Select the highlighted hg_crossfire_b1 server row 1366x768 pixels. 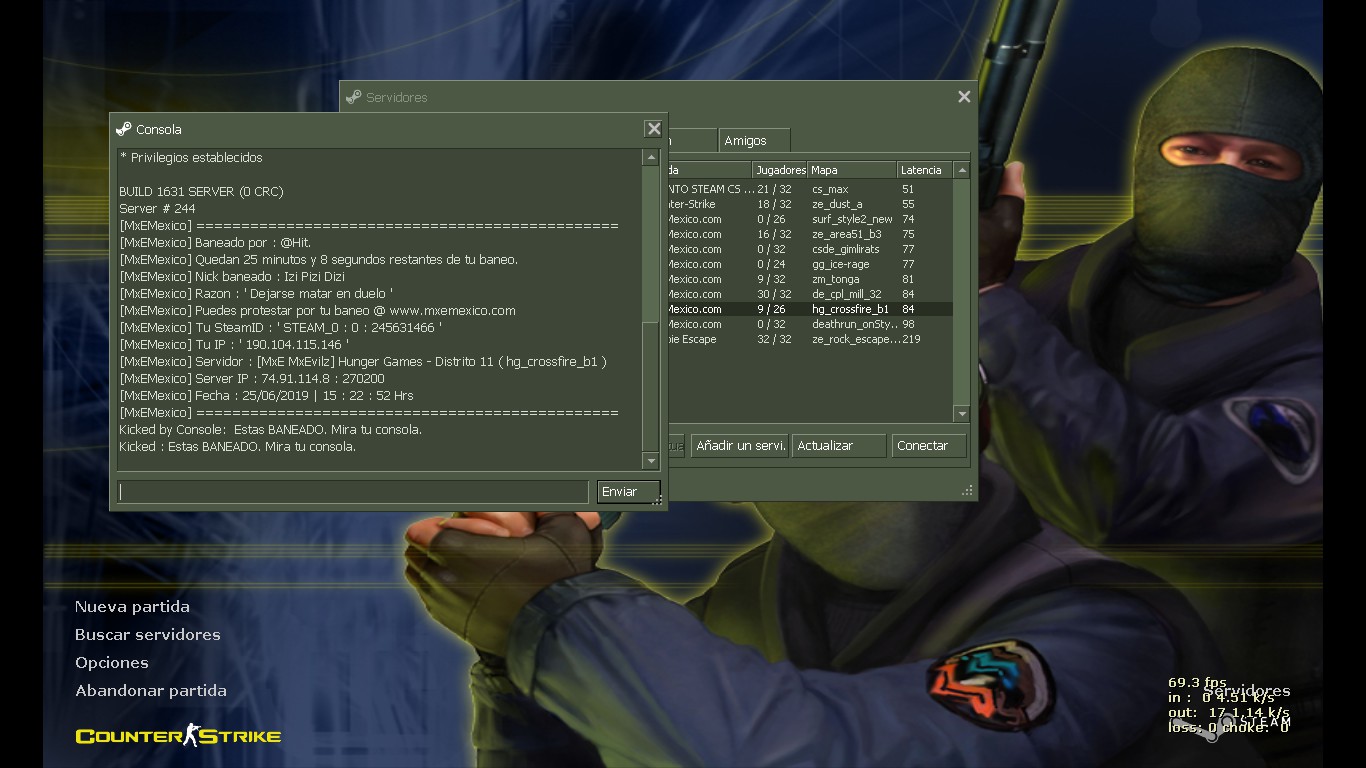coord(810,309)
